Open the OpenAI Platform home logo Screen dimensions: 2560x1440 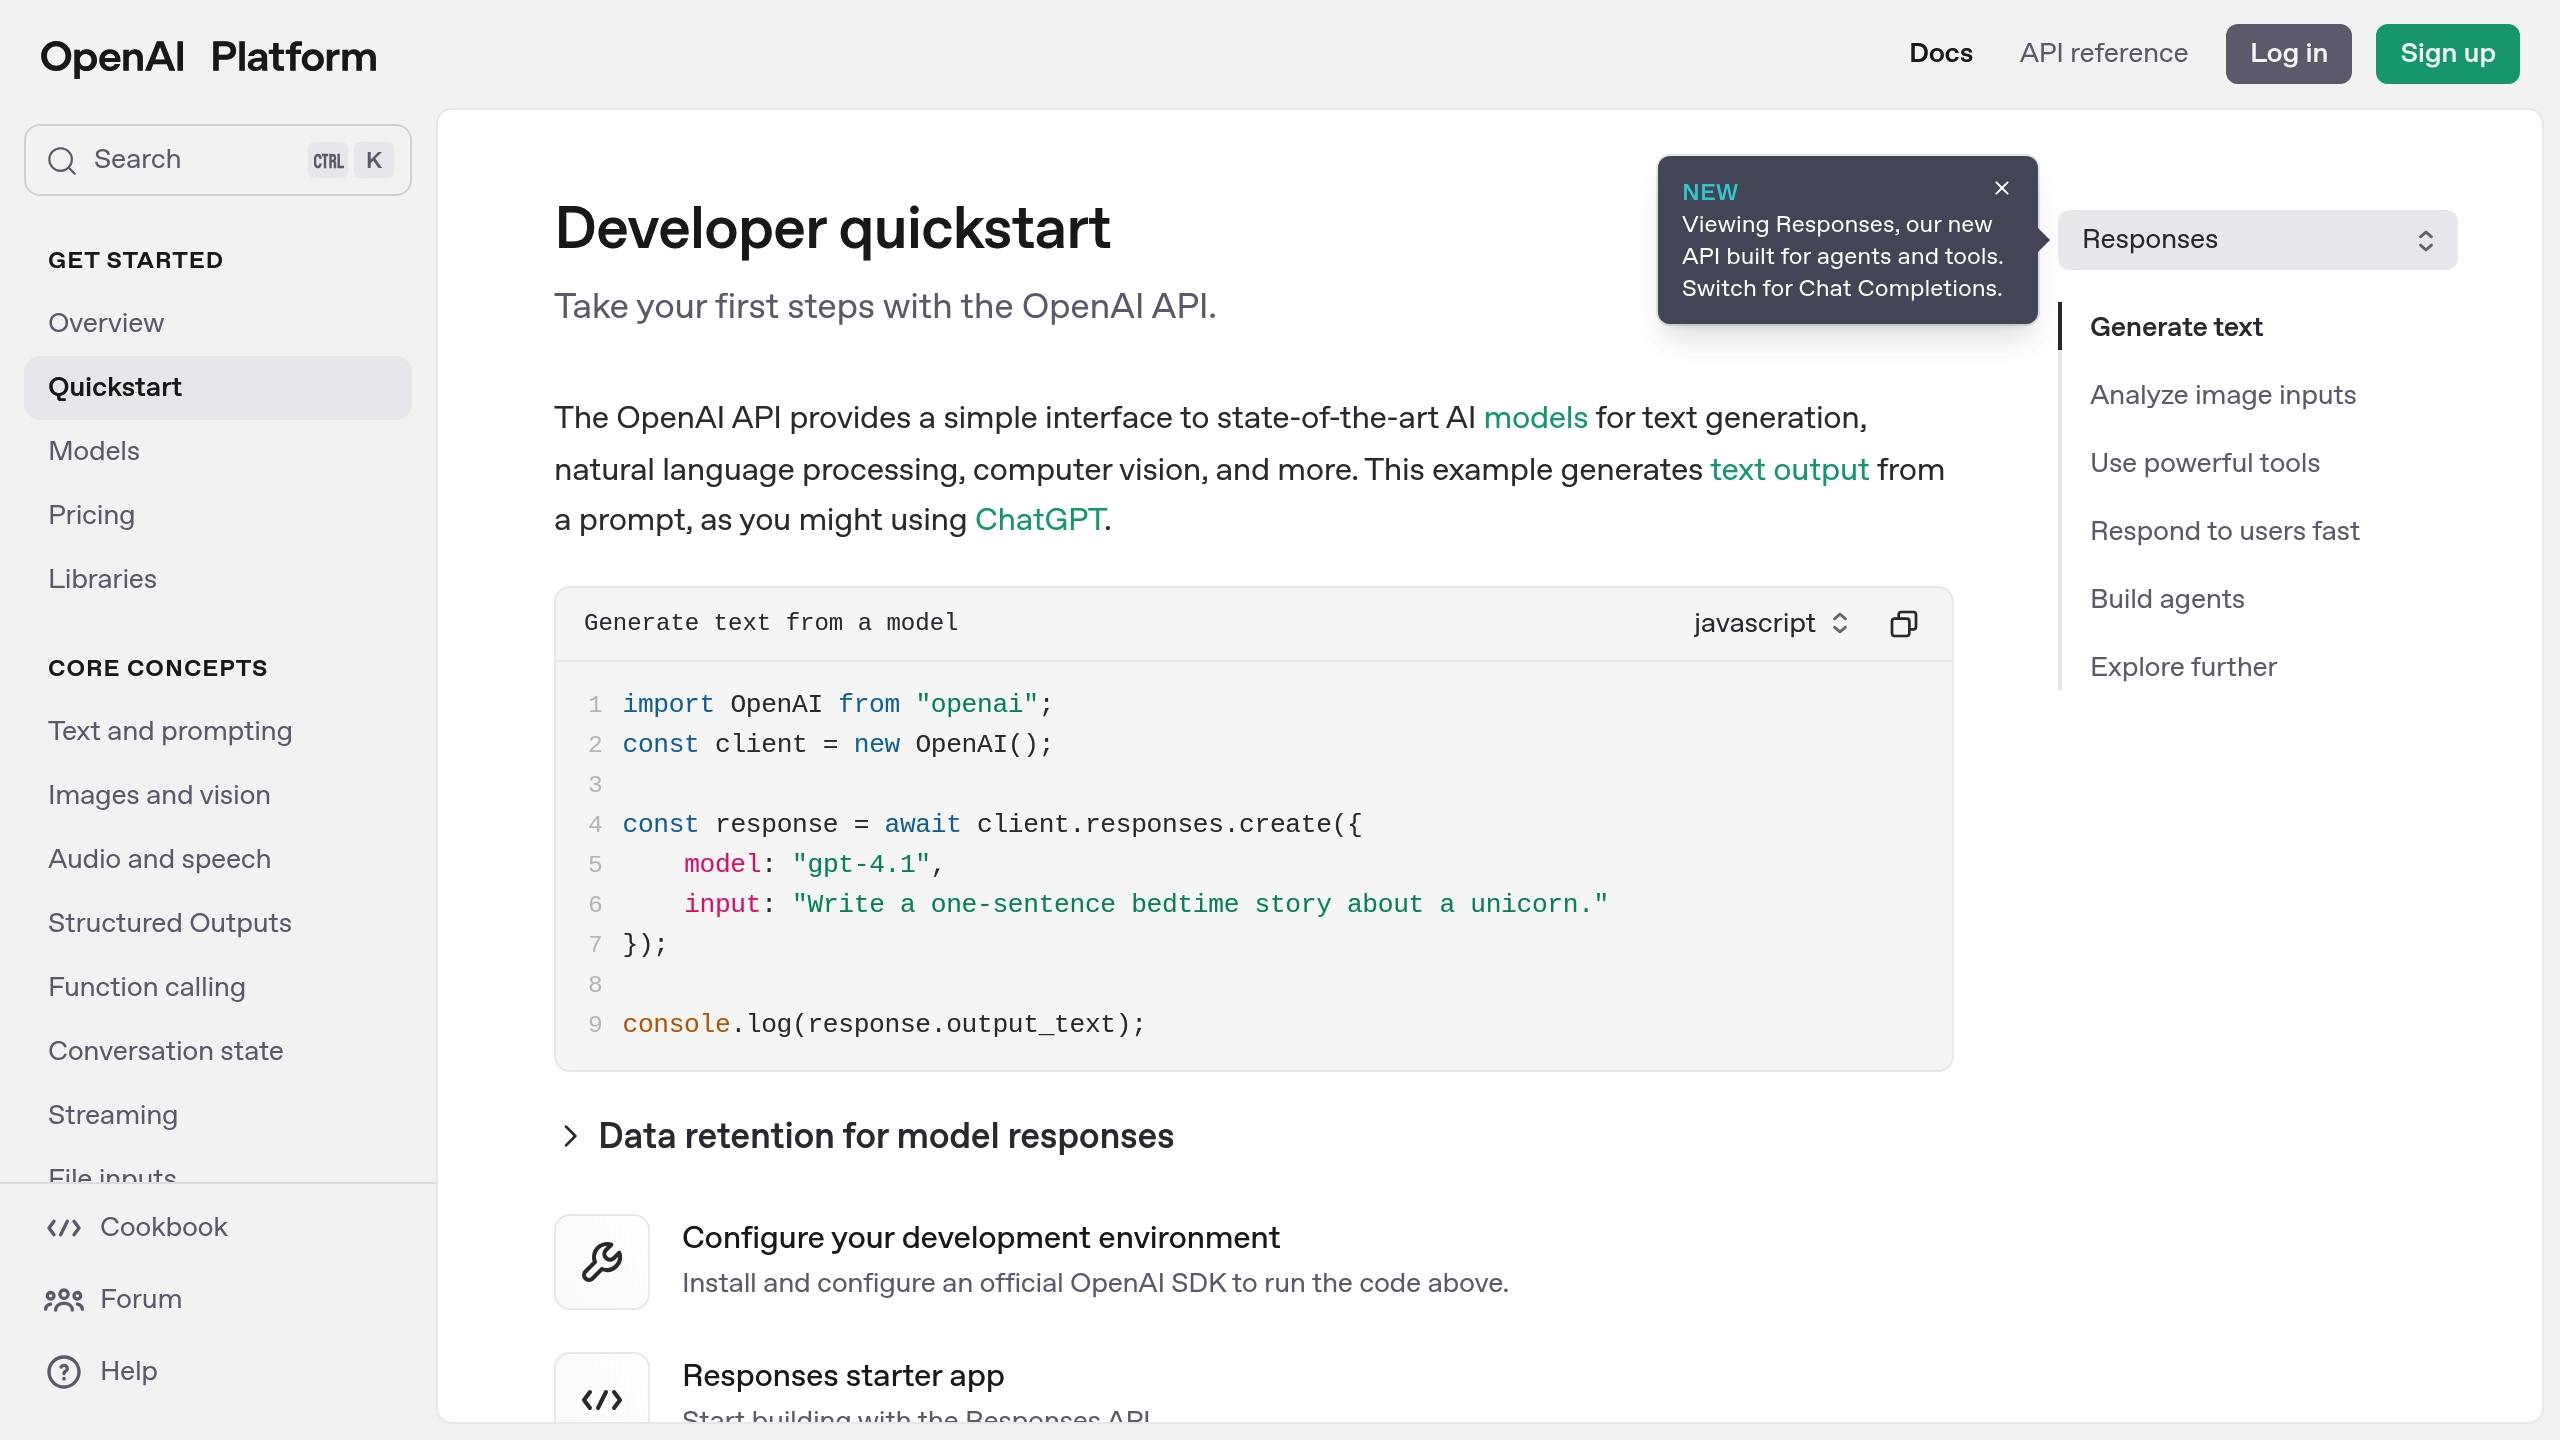coord(208,57)
